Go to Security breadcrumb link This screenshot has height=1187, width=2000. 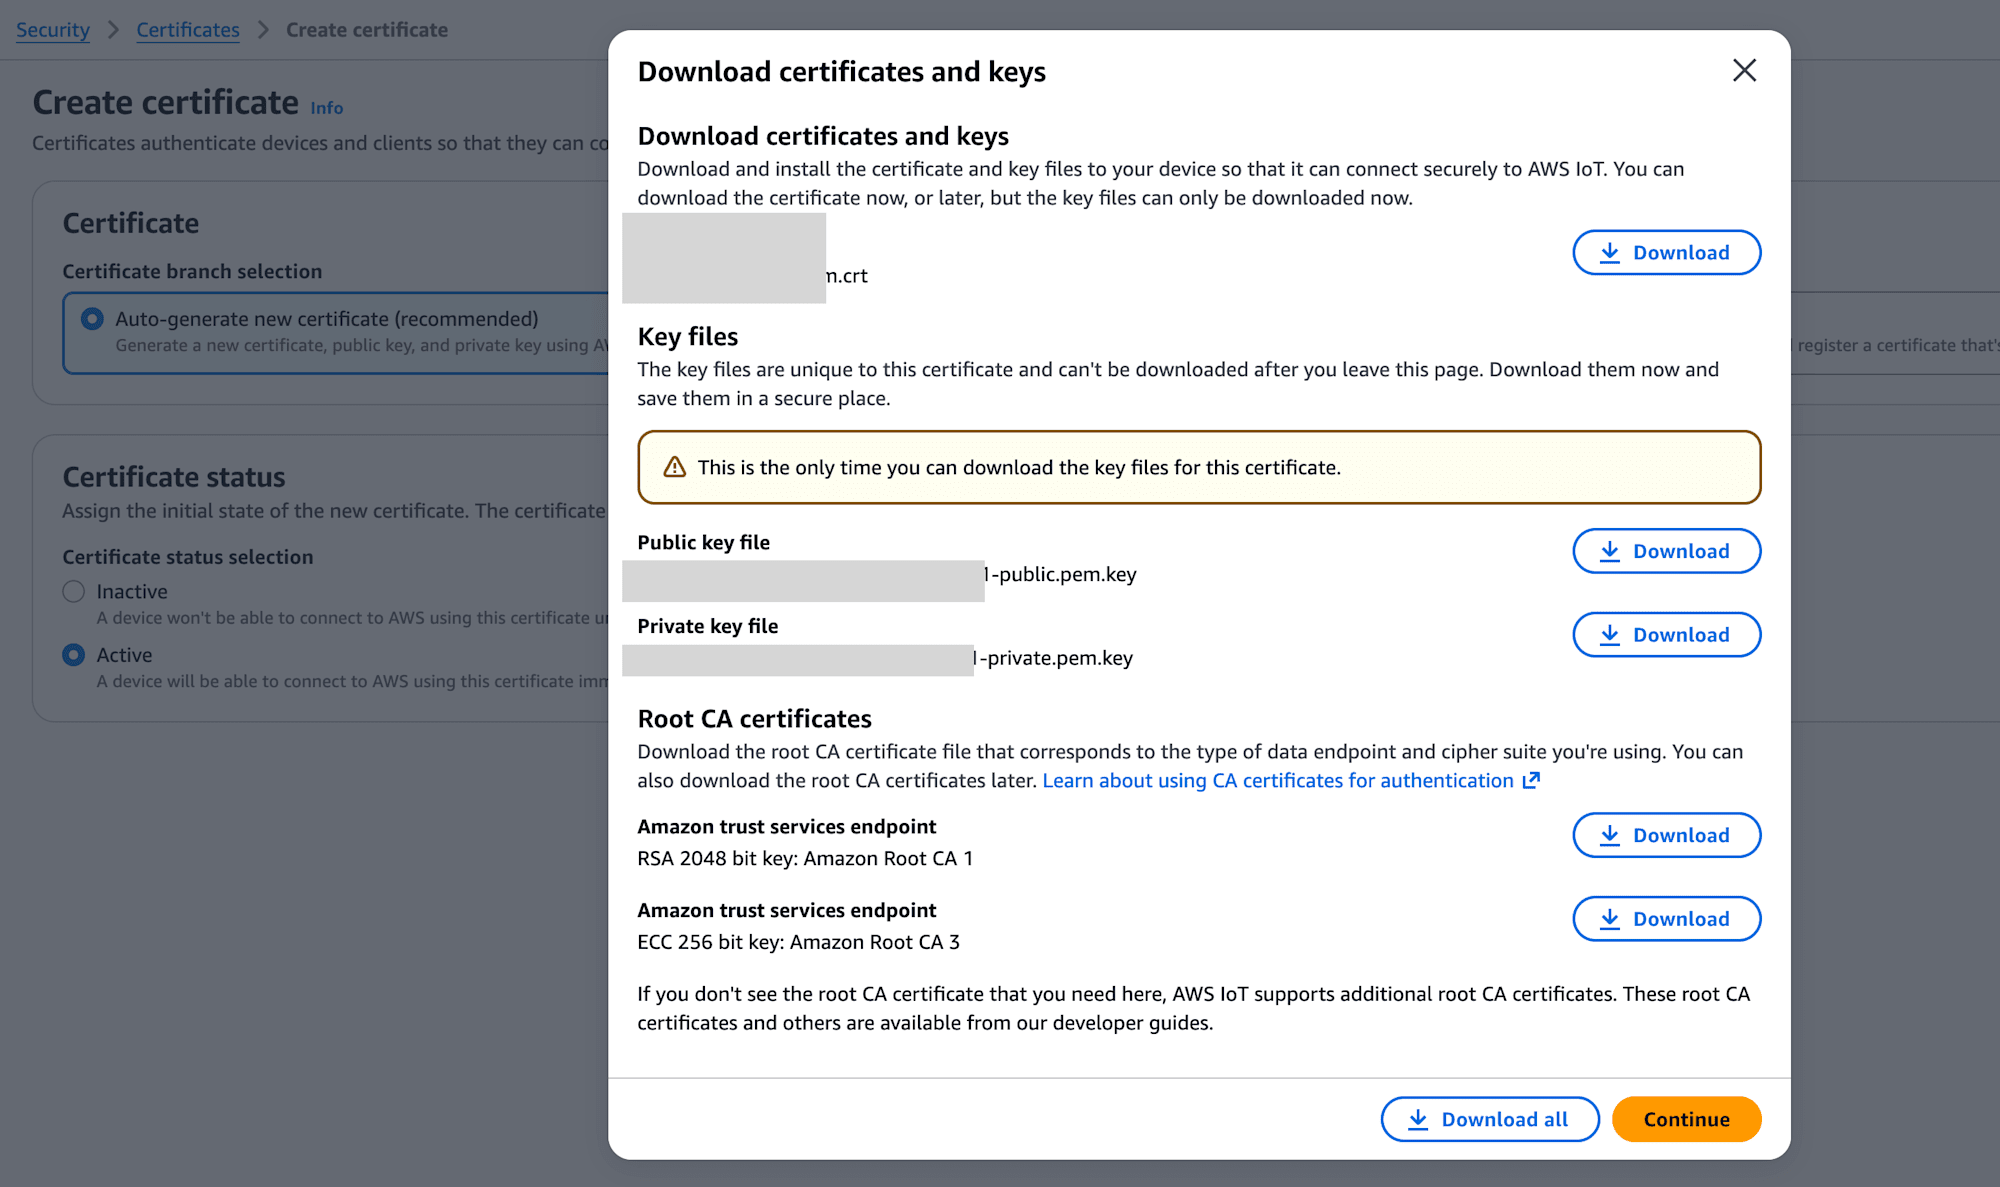(x=53, y=30)
